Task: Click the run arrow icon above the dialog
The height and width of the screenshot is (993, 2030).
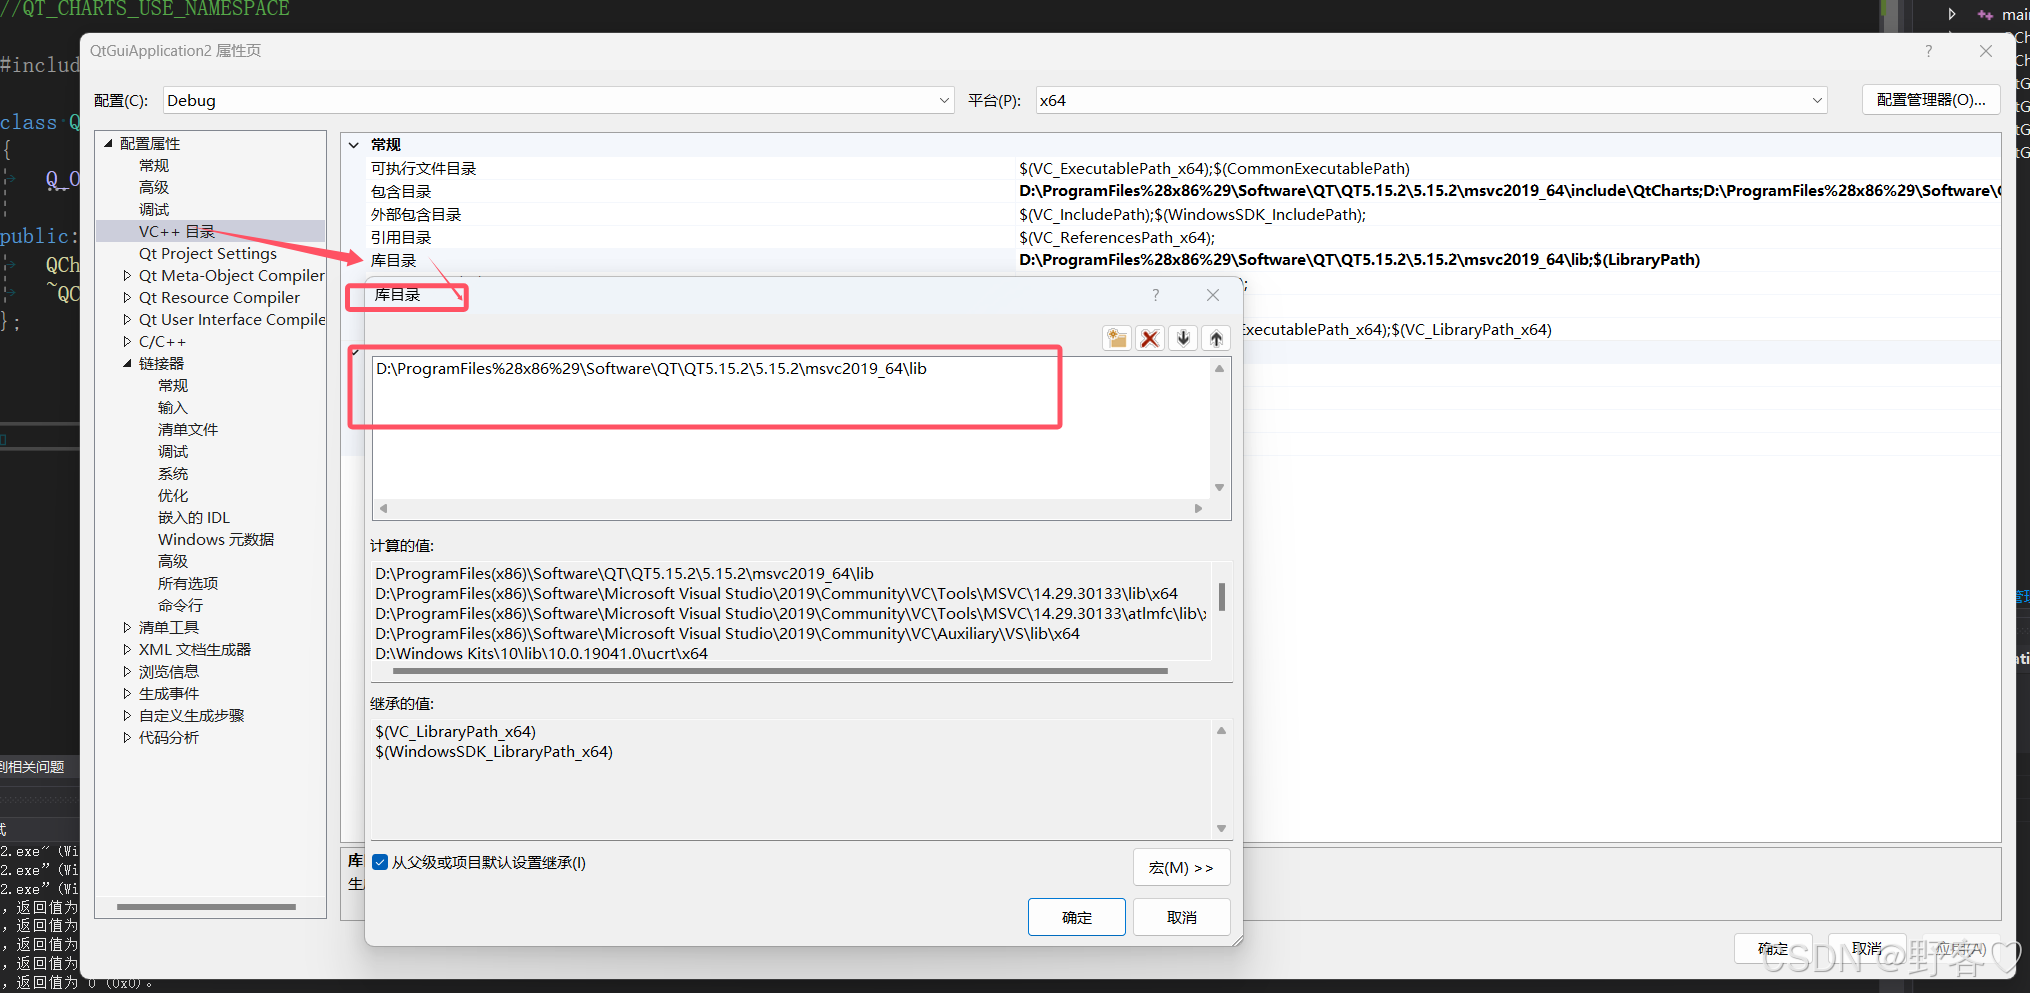Action: pos(1951,14)
